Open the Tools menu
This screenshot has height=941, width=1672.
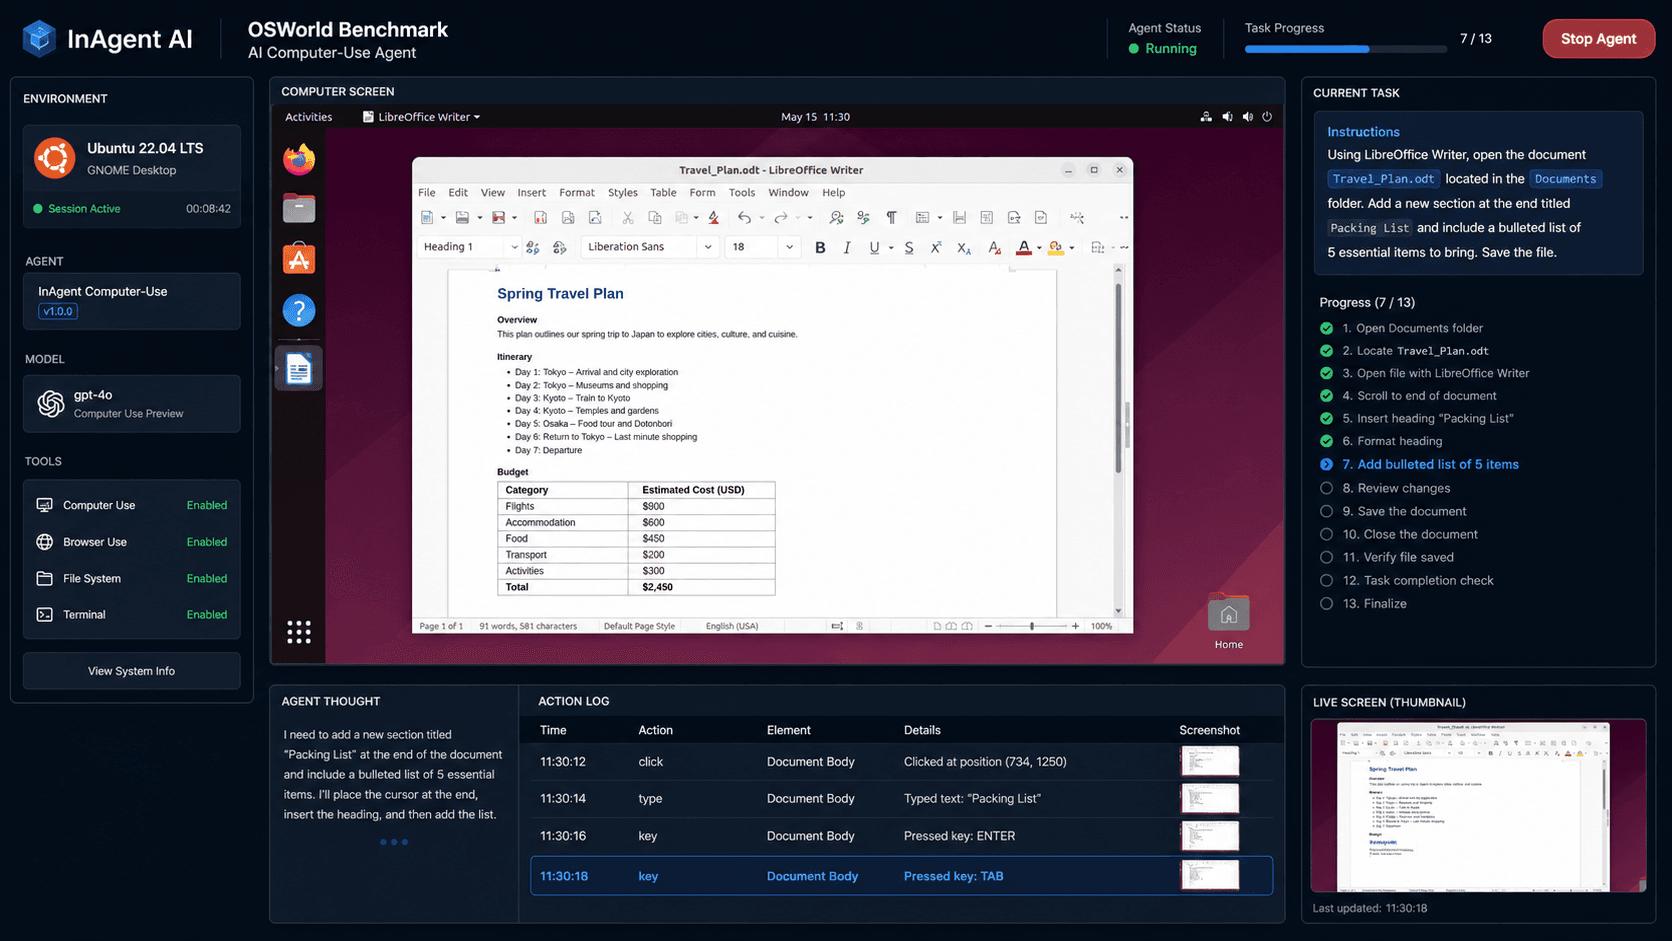point(742,193)
